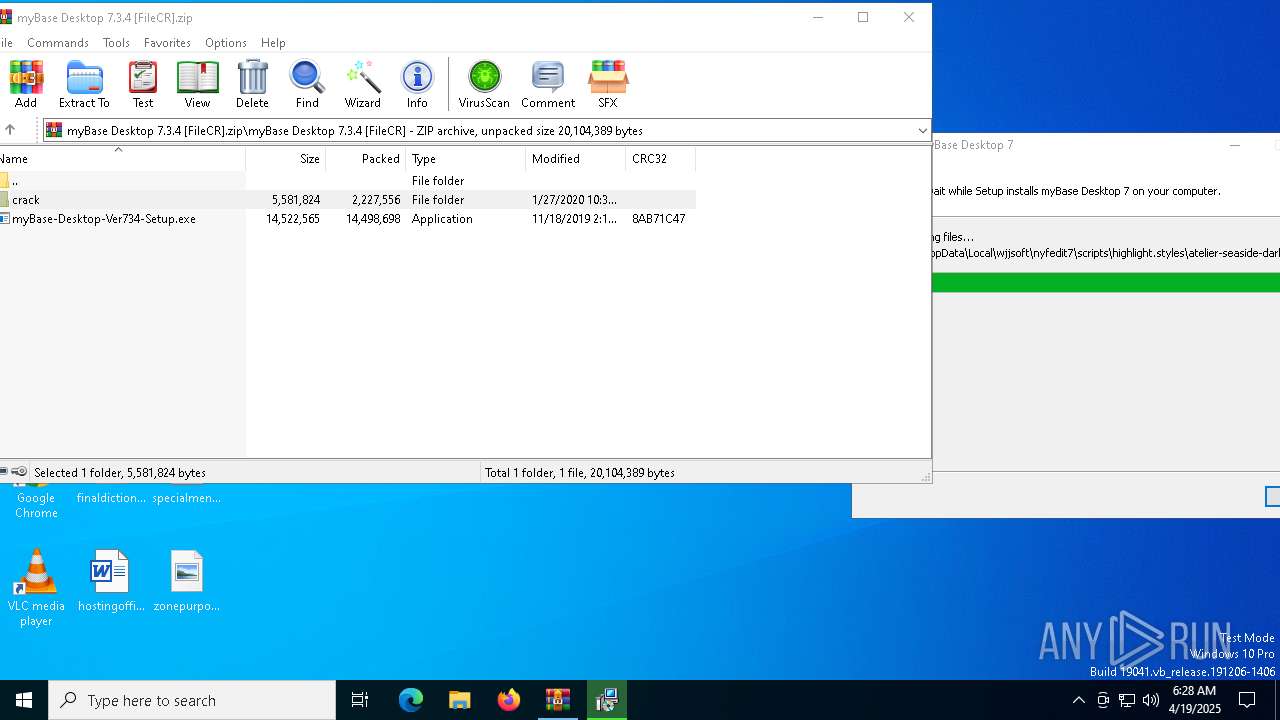This screenshot has height=720, width=1280.
Task: Launch the Wizard tool
Action: (362, 84)
